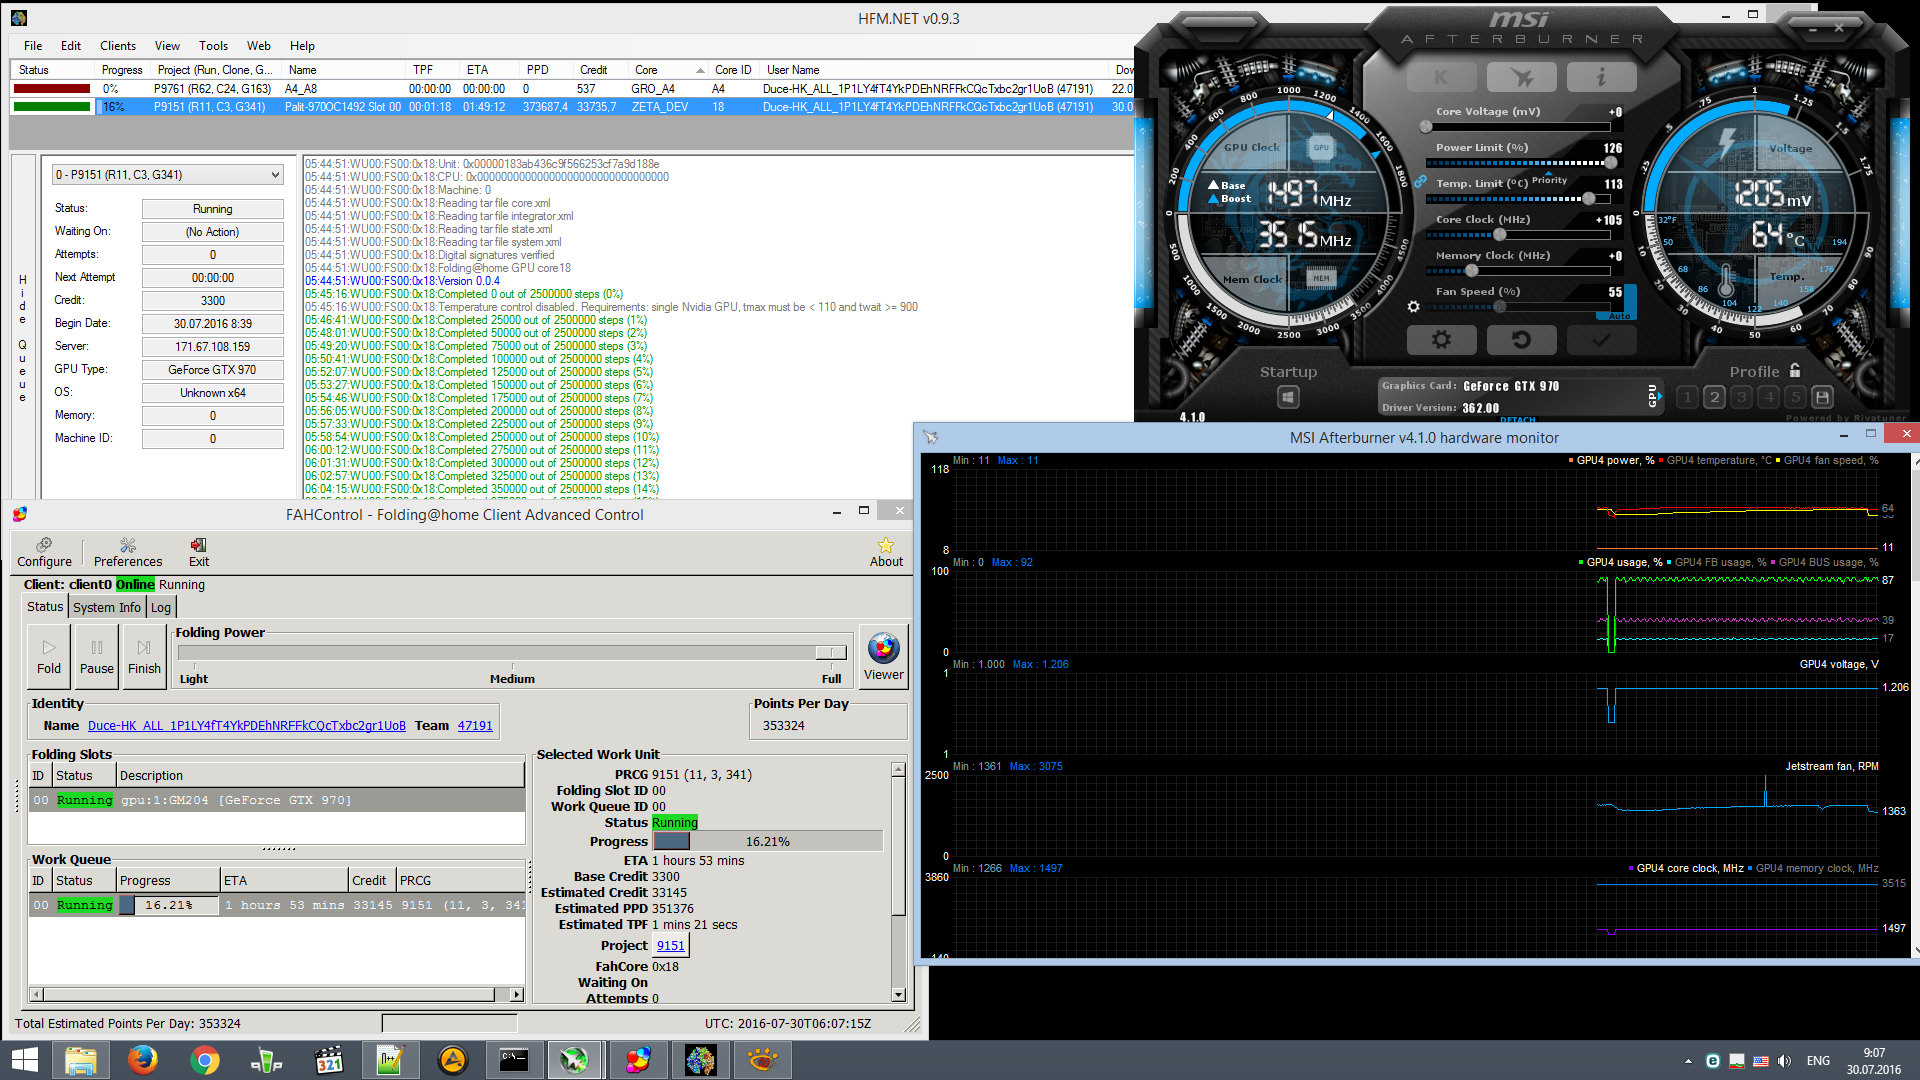This screenshot has width=1920, height=1080.
Task: Open Afterburner settings gear button
Action: pyautogui.click(x=1441, y=340)
